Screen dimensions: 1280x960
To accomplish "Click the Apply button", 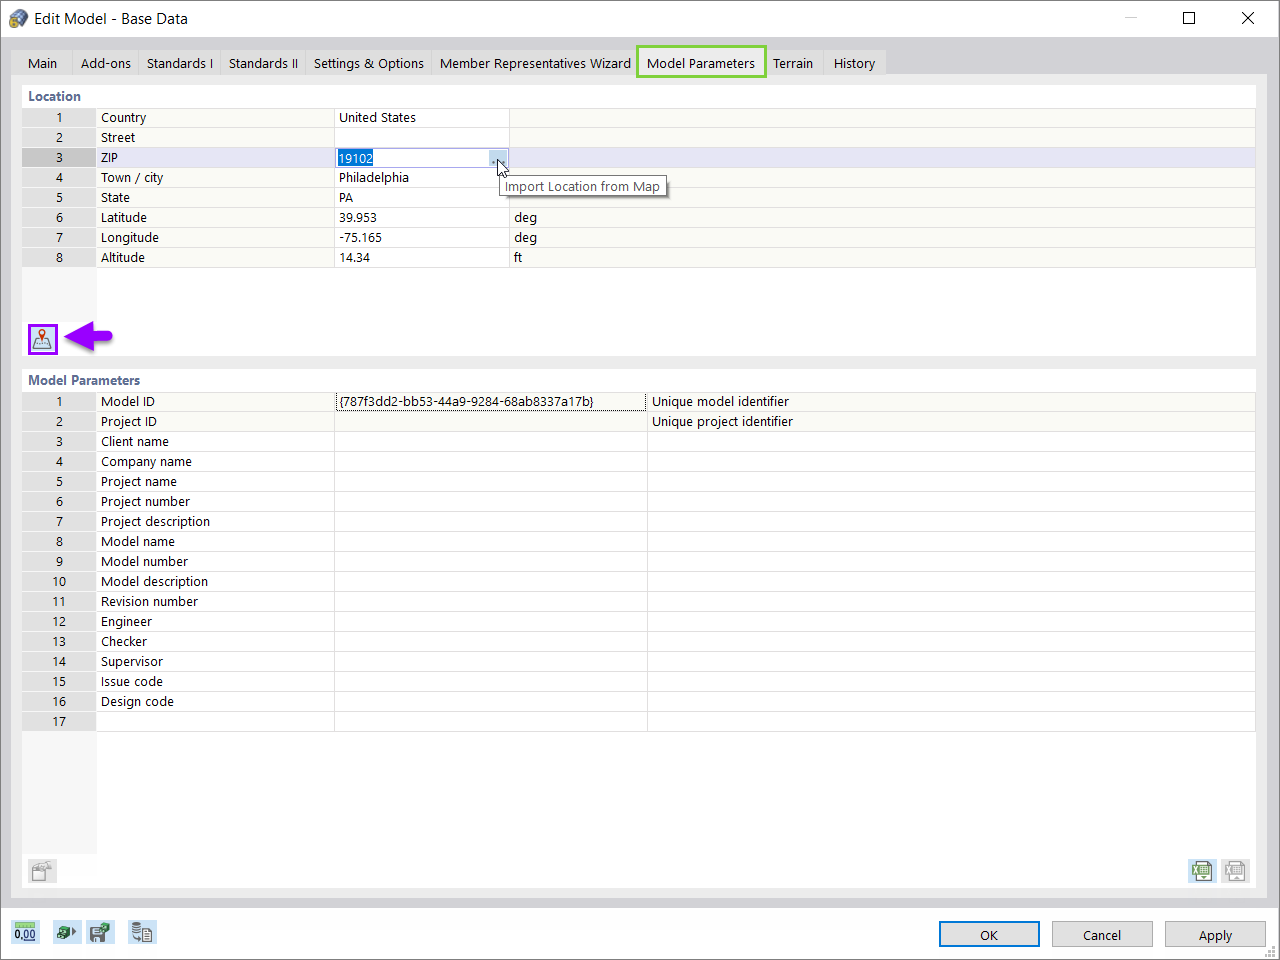I will tap(1215, 935).
